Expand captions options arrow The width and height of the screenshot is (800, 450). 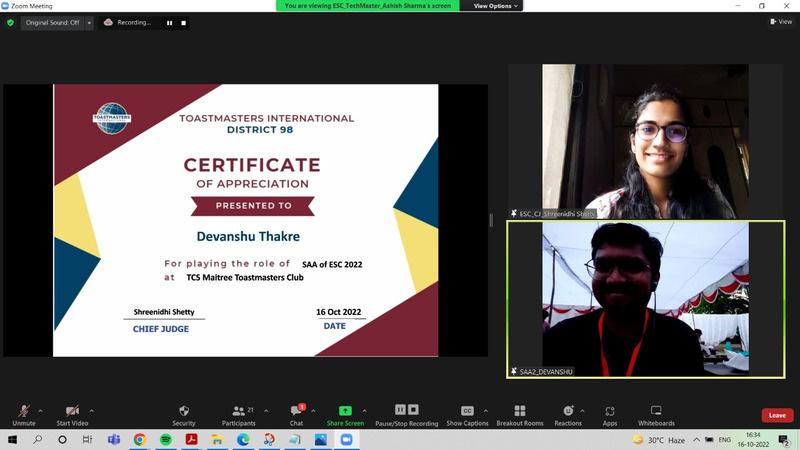coord(485,411)
